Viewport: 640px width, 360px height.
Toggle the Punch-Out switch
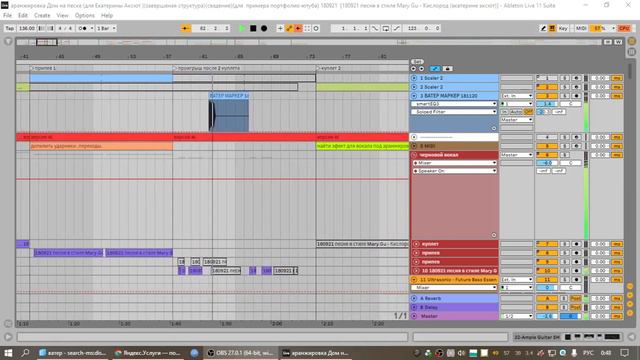(x=396, y=28)
